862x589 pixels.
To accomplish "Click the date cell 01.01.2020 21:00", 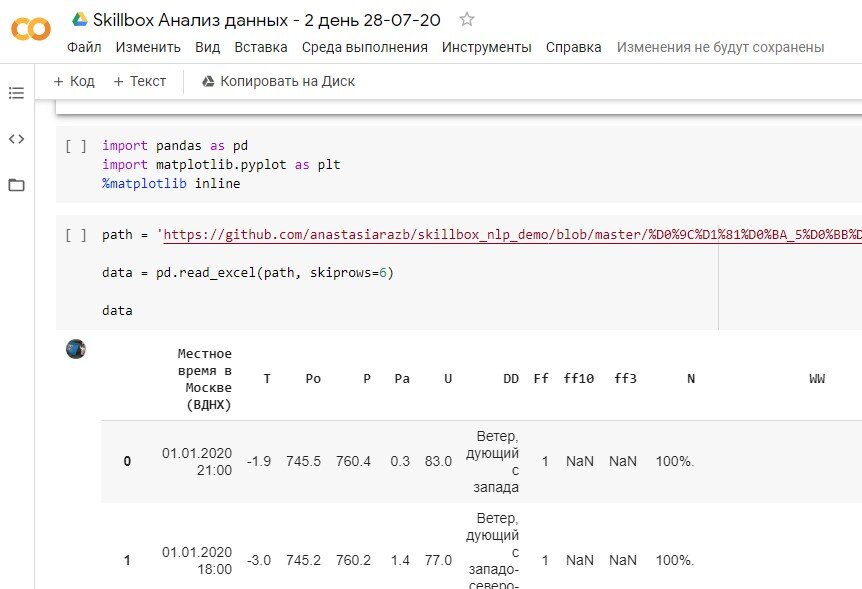I will (x=197, y=461).
